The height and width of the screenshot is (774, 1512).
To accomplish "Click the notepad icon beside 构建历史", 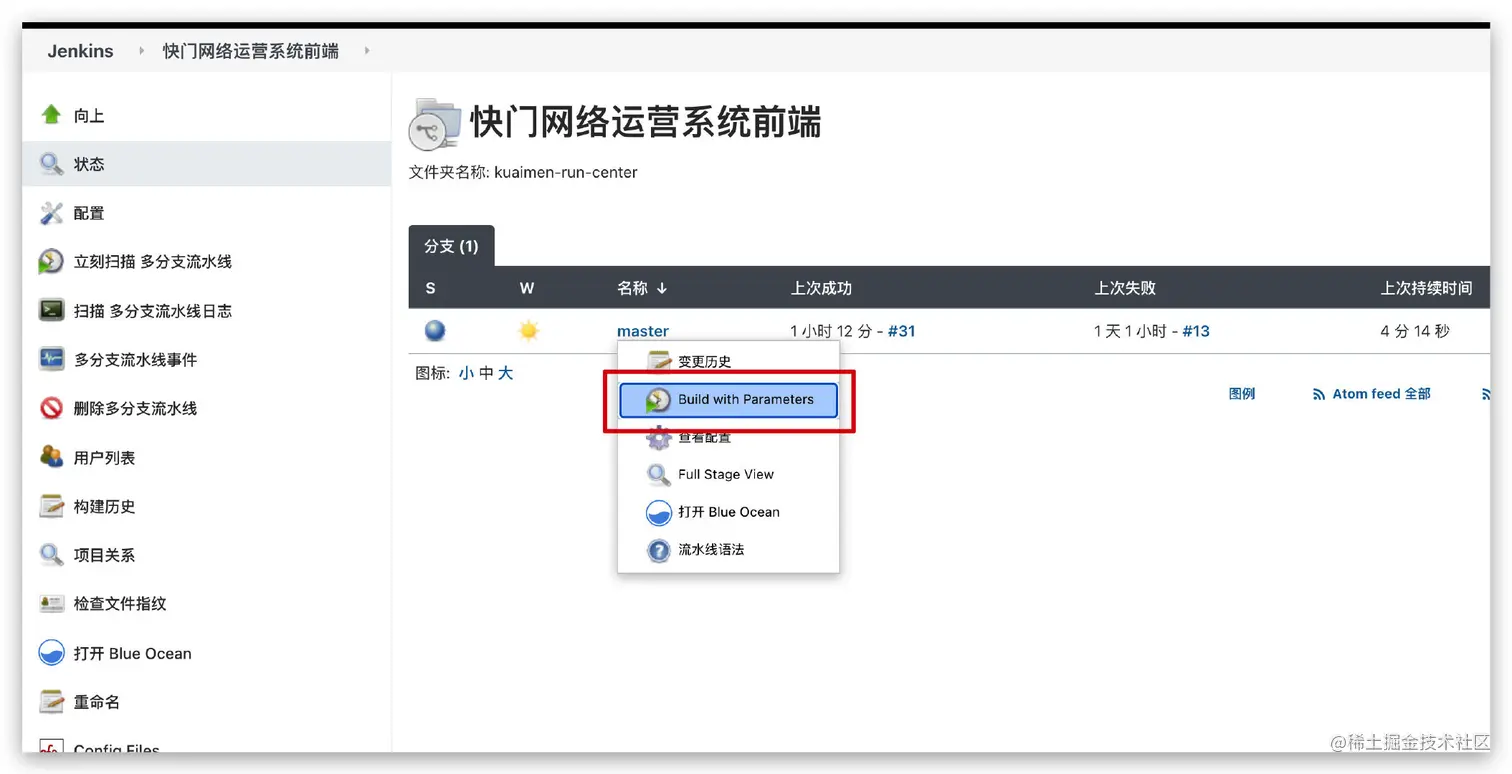I will pos(51,506).
